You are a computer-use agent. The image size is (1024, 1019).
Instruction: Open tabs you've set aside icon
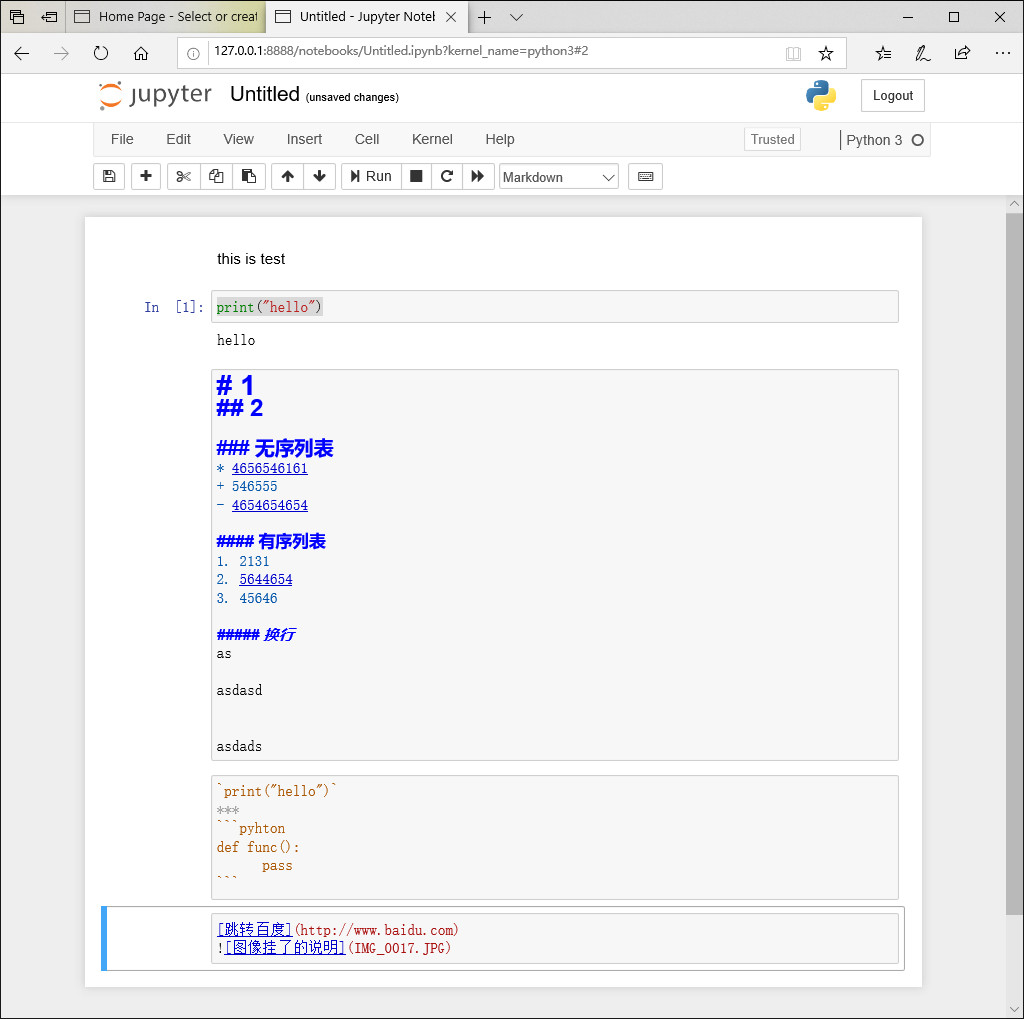coord(17,17)
